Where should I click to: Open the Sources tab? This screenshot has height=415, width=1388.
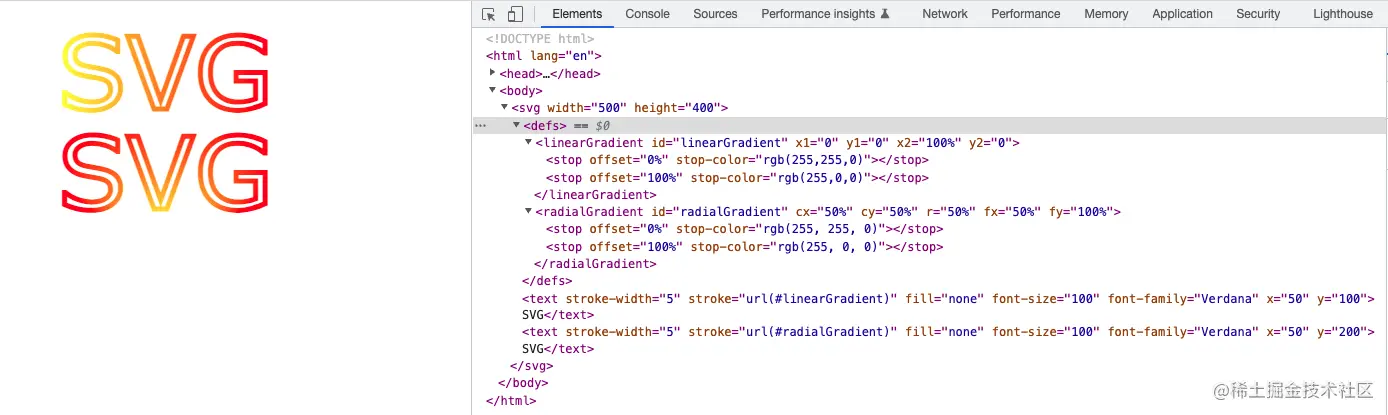click(x=715, y=14)
